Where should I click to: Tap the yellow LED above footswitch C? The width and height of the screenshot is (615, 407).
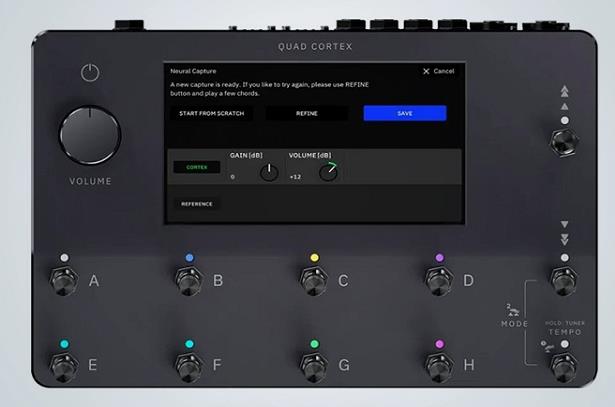click(315, 258)
